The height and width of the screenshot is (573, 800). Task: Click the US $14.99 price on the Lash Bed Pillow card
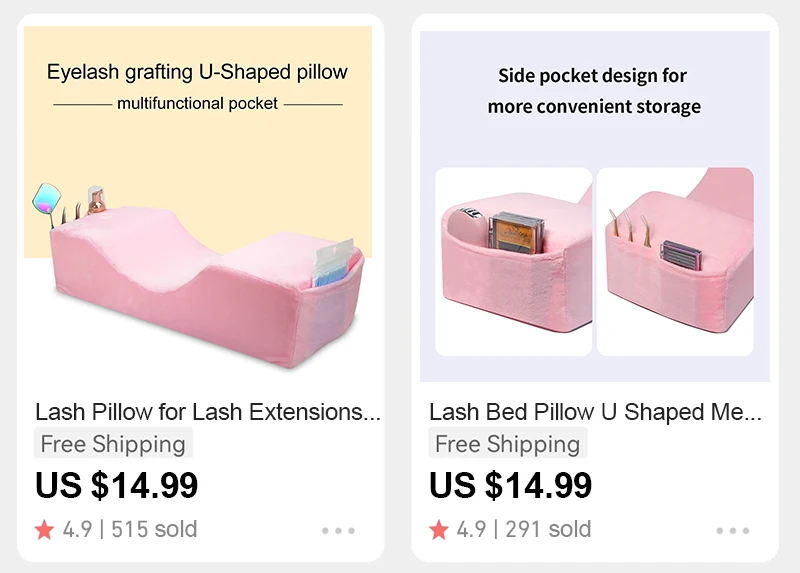click(510, 486)
